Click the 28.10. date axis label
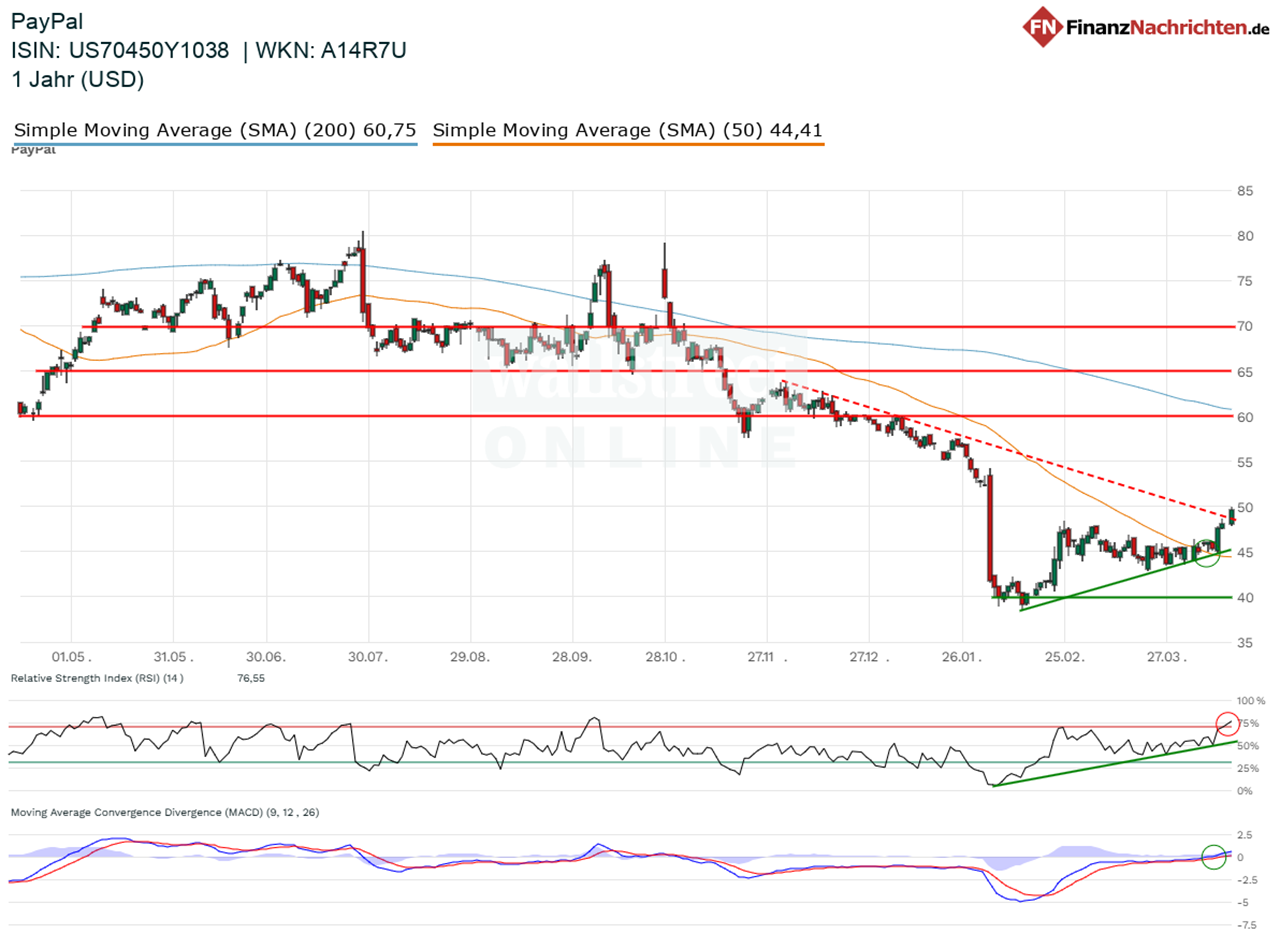1280x934 pixels. pyautogui.click(x=664, y=658)
